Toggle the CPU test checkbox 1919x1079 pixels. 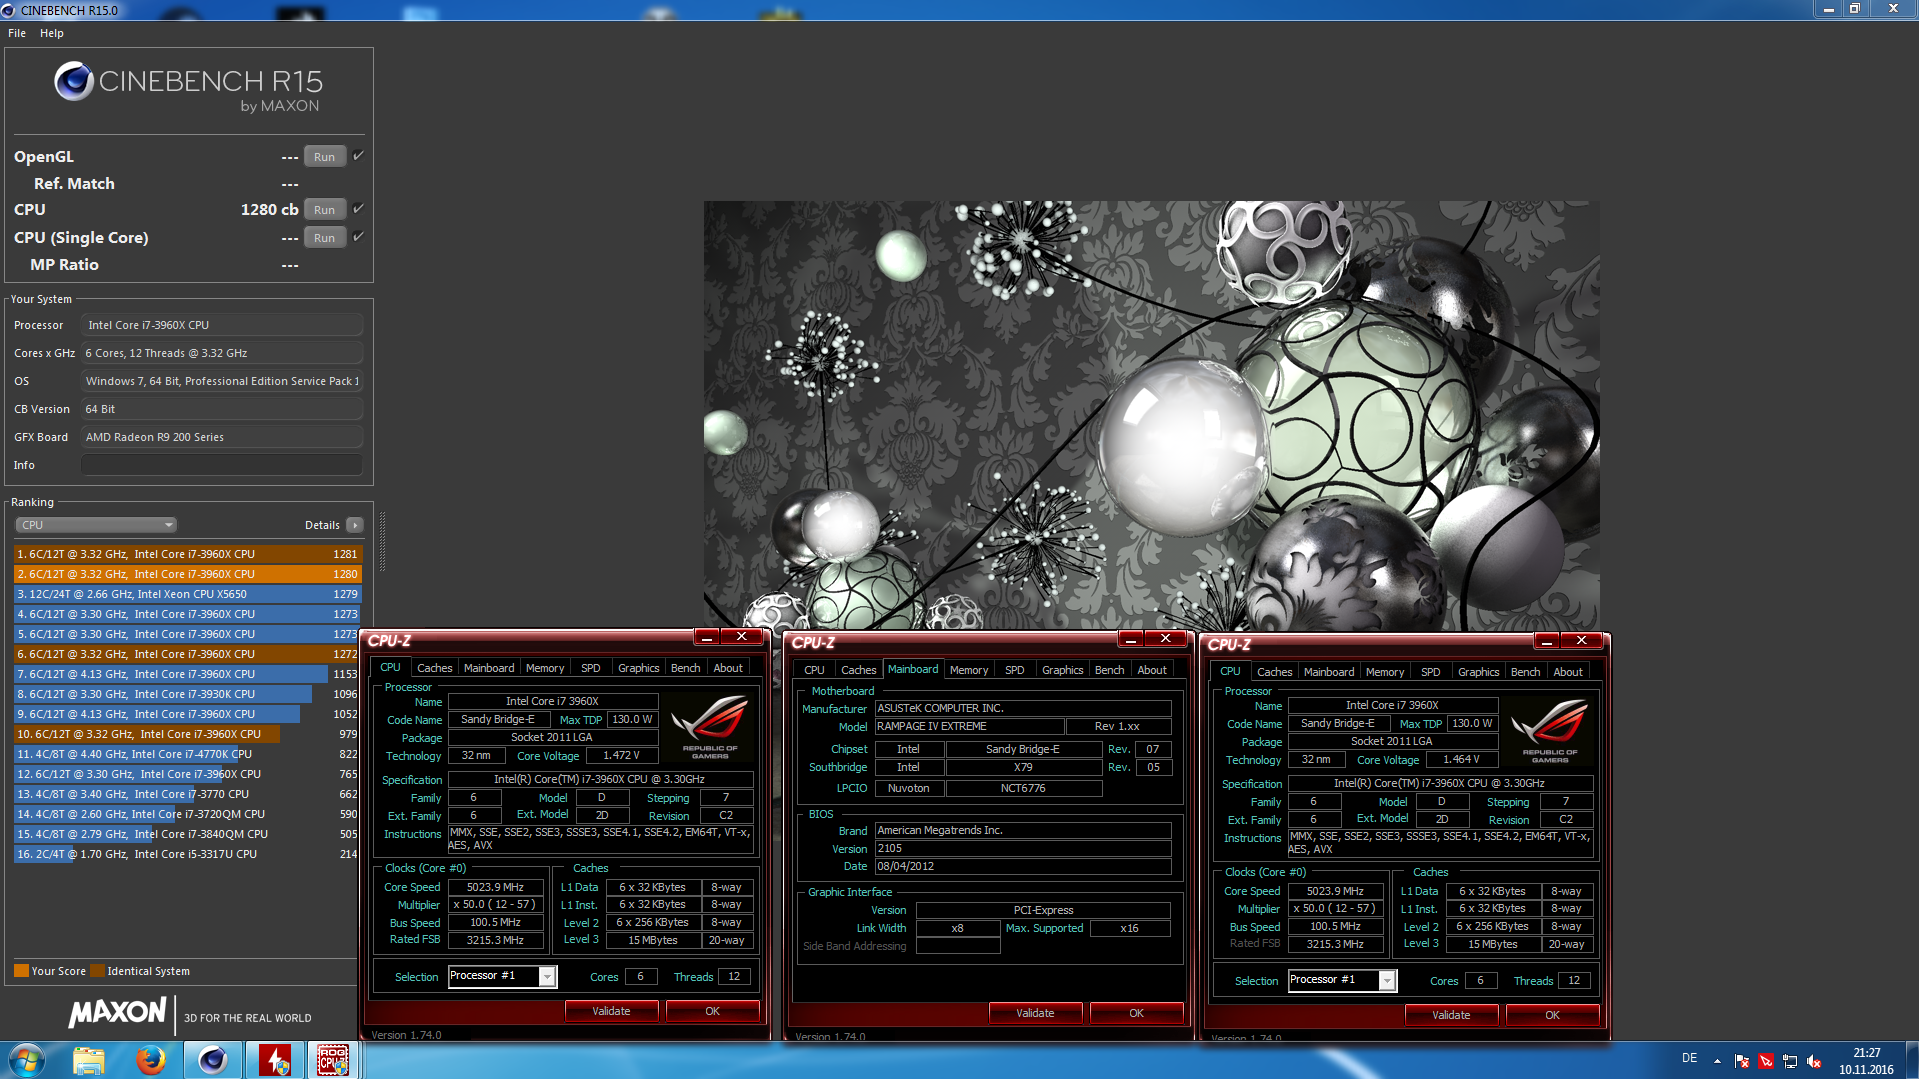[x=358, y=209]
